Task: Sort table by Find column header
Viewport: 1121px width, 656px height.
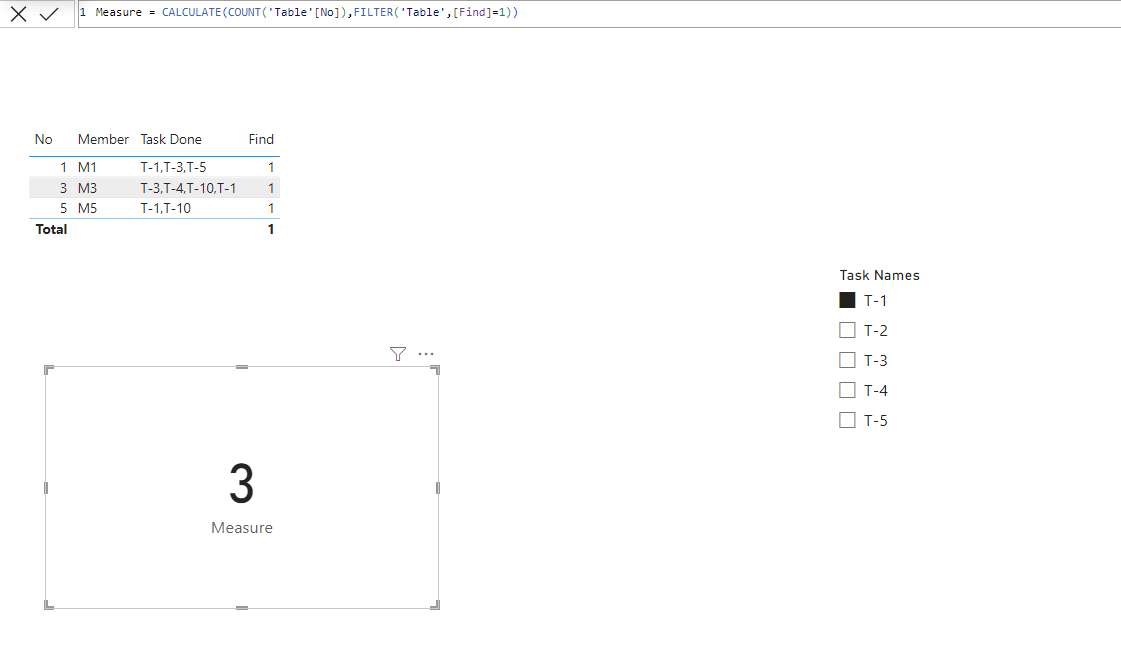Action: tap(261, 139)
